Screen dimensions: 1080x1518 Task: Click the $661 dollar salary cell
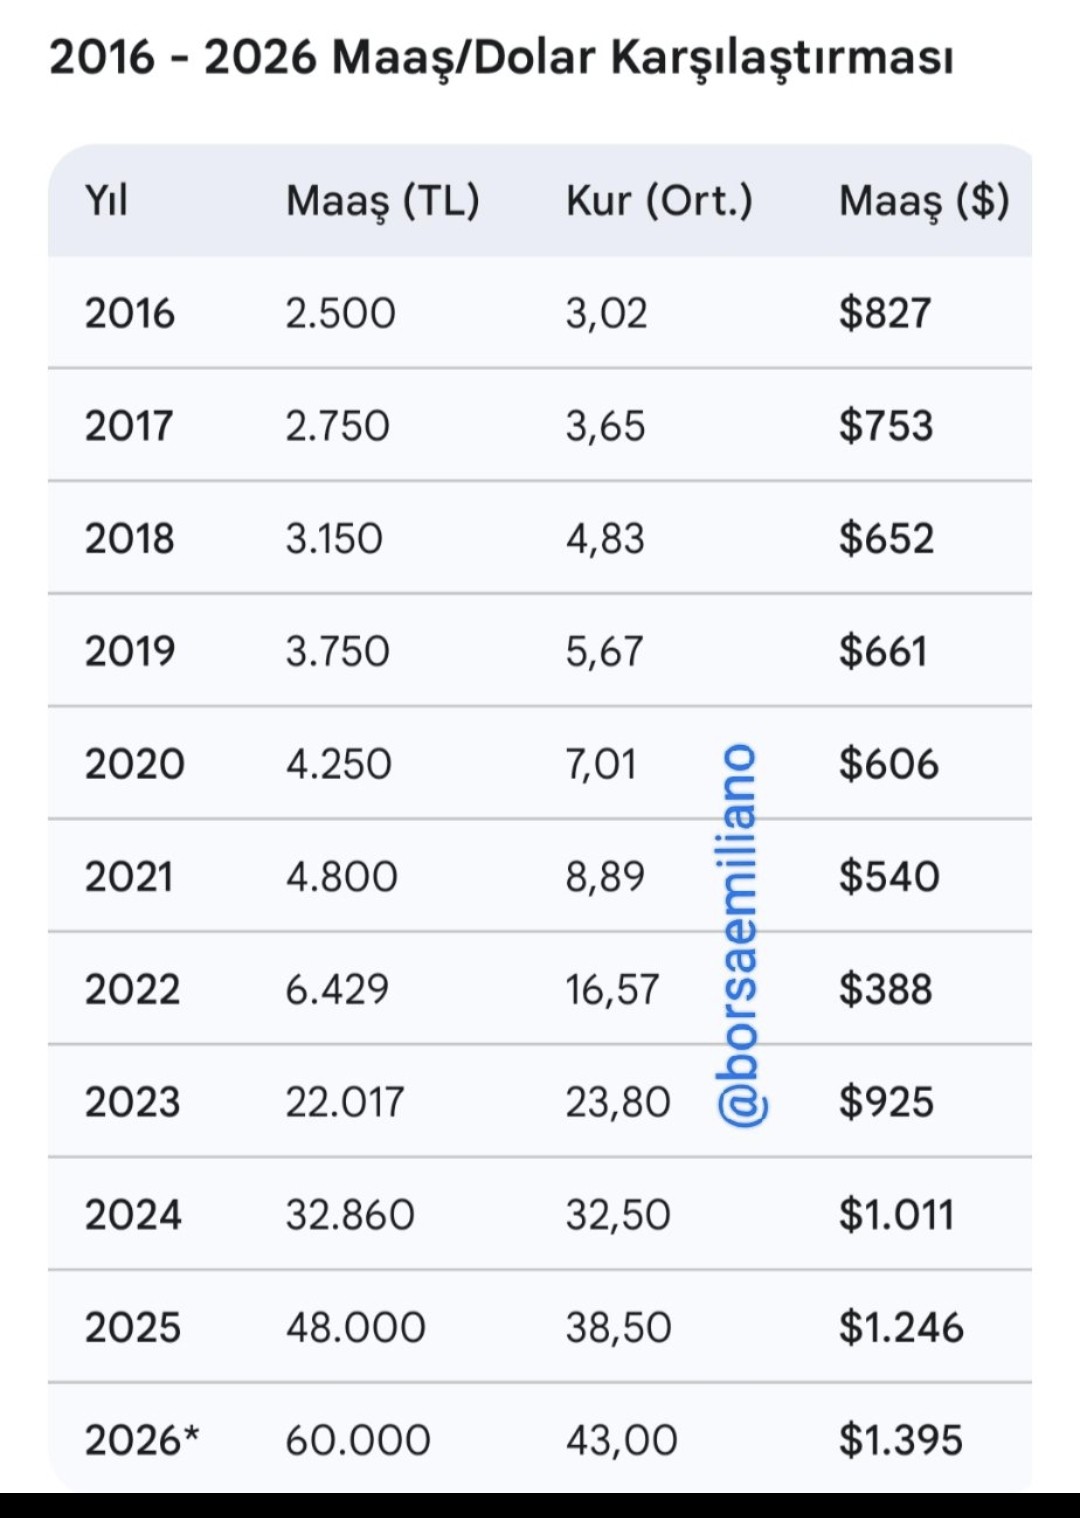[883, 651]
